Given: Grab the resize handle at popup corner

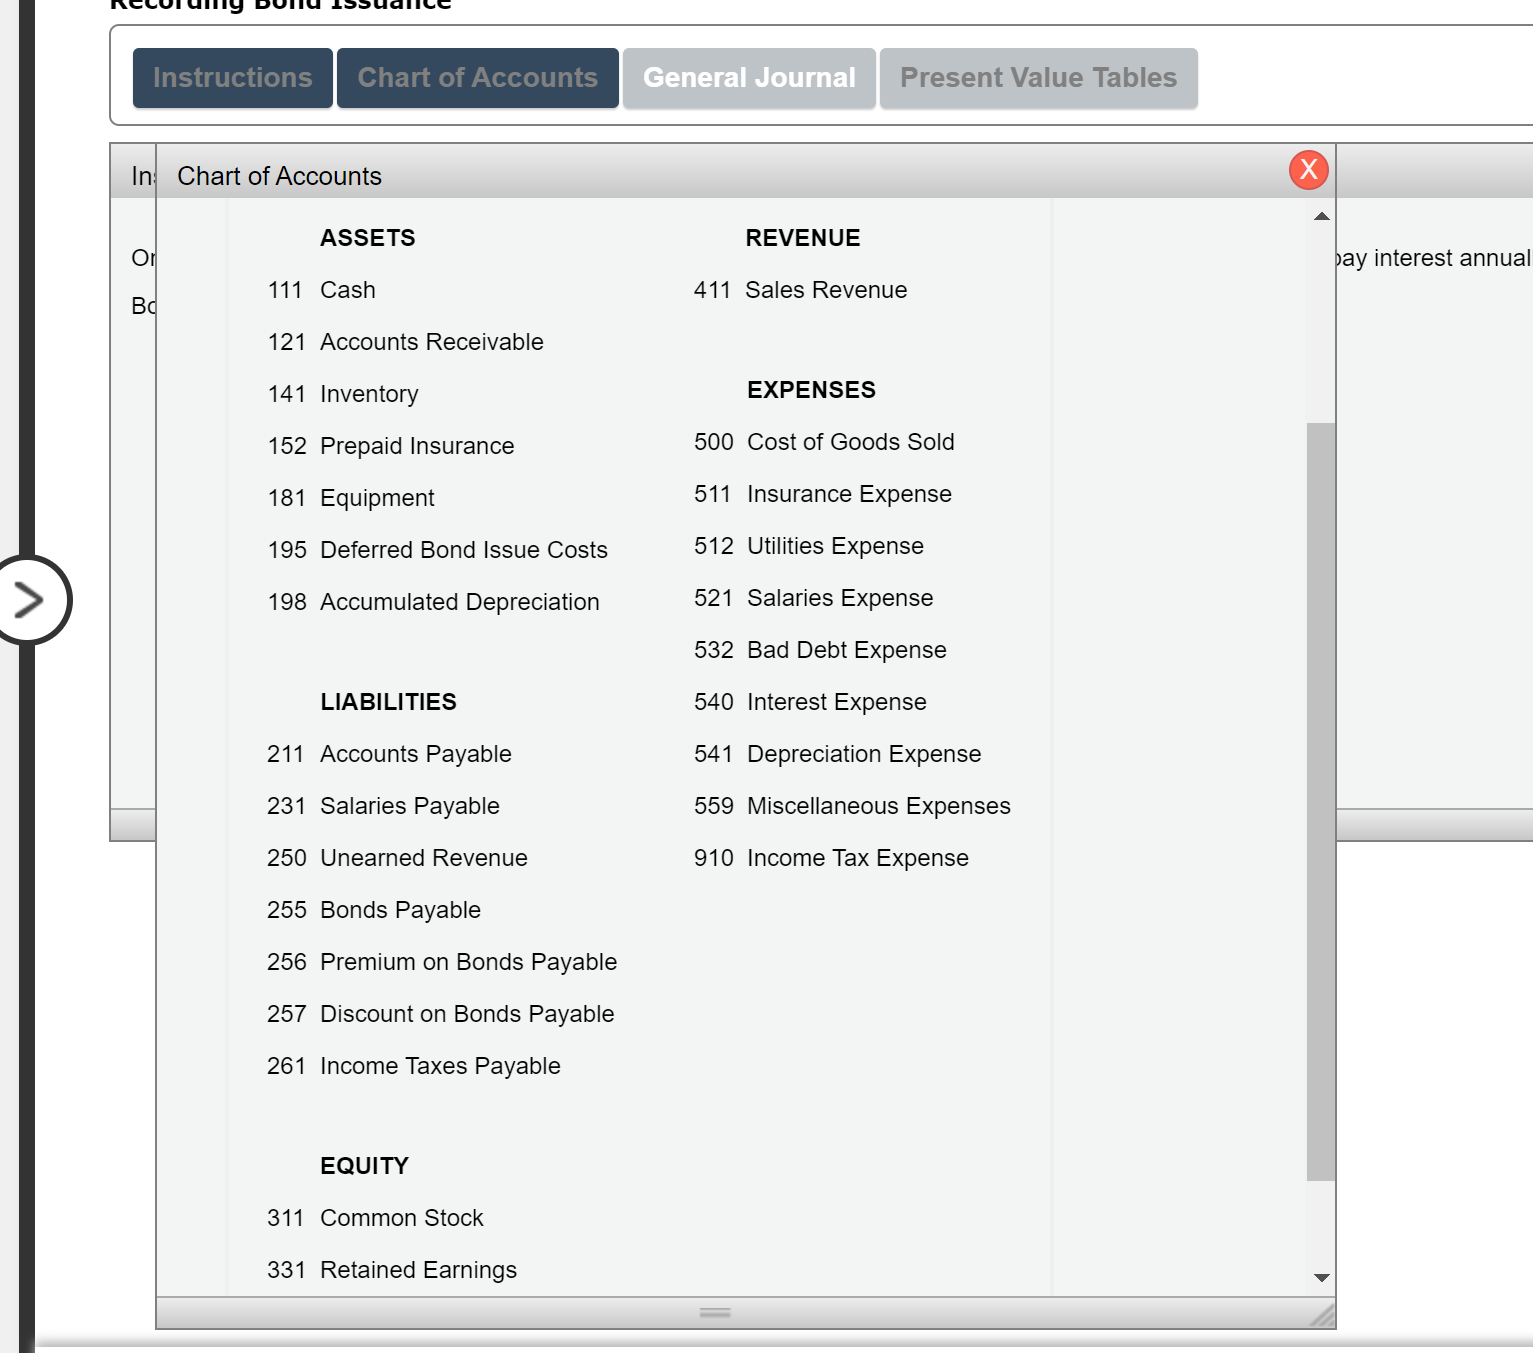Looking at the screenshot, I should click(x=1322, y=1316).
